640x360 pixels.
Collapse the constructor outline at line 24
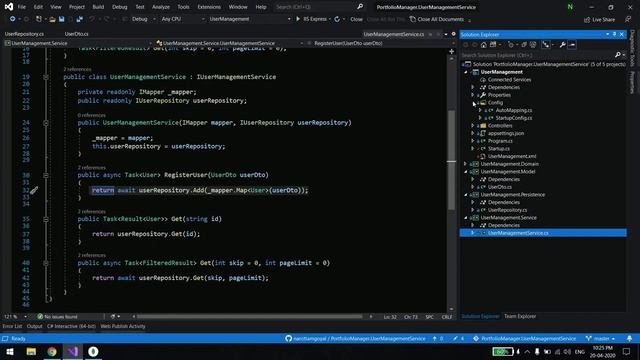point(46,123)
